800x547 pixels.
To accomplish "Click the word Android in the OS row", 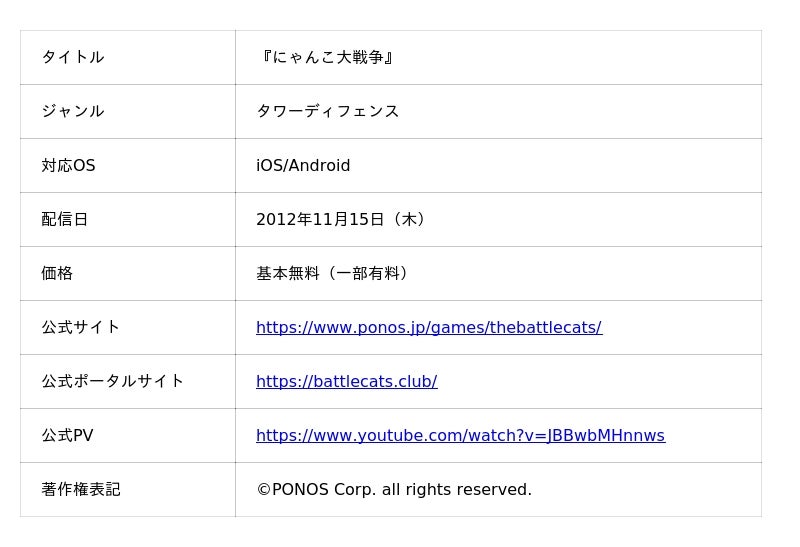I will pos(319,166).
